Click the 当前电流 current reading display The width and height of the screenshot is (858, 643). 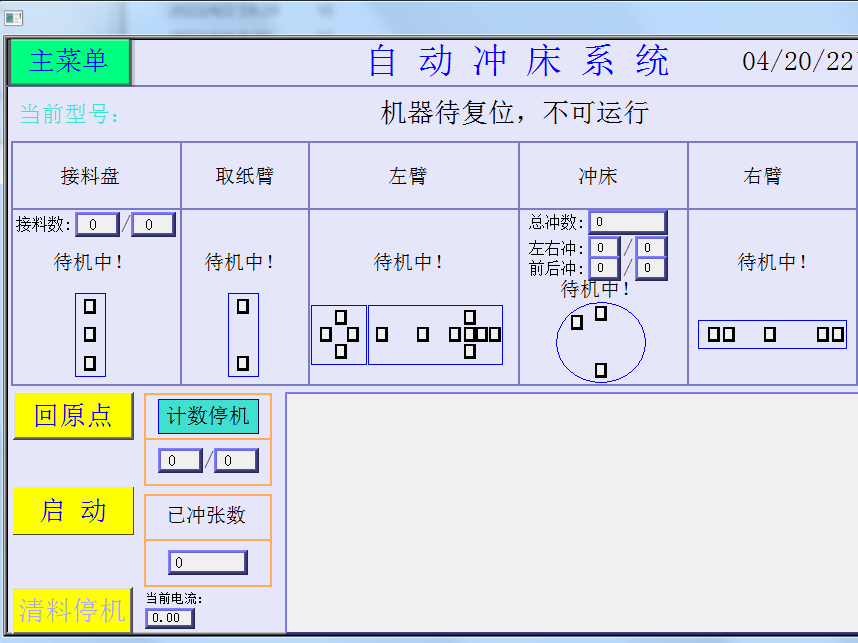[167, 618]
